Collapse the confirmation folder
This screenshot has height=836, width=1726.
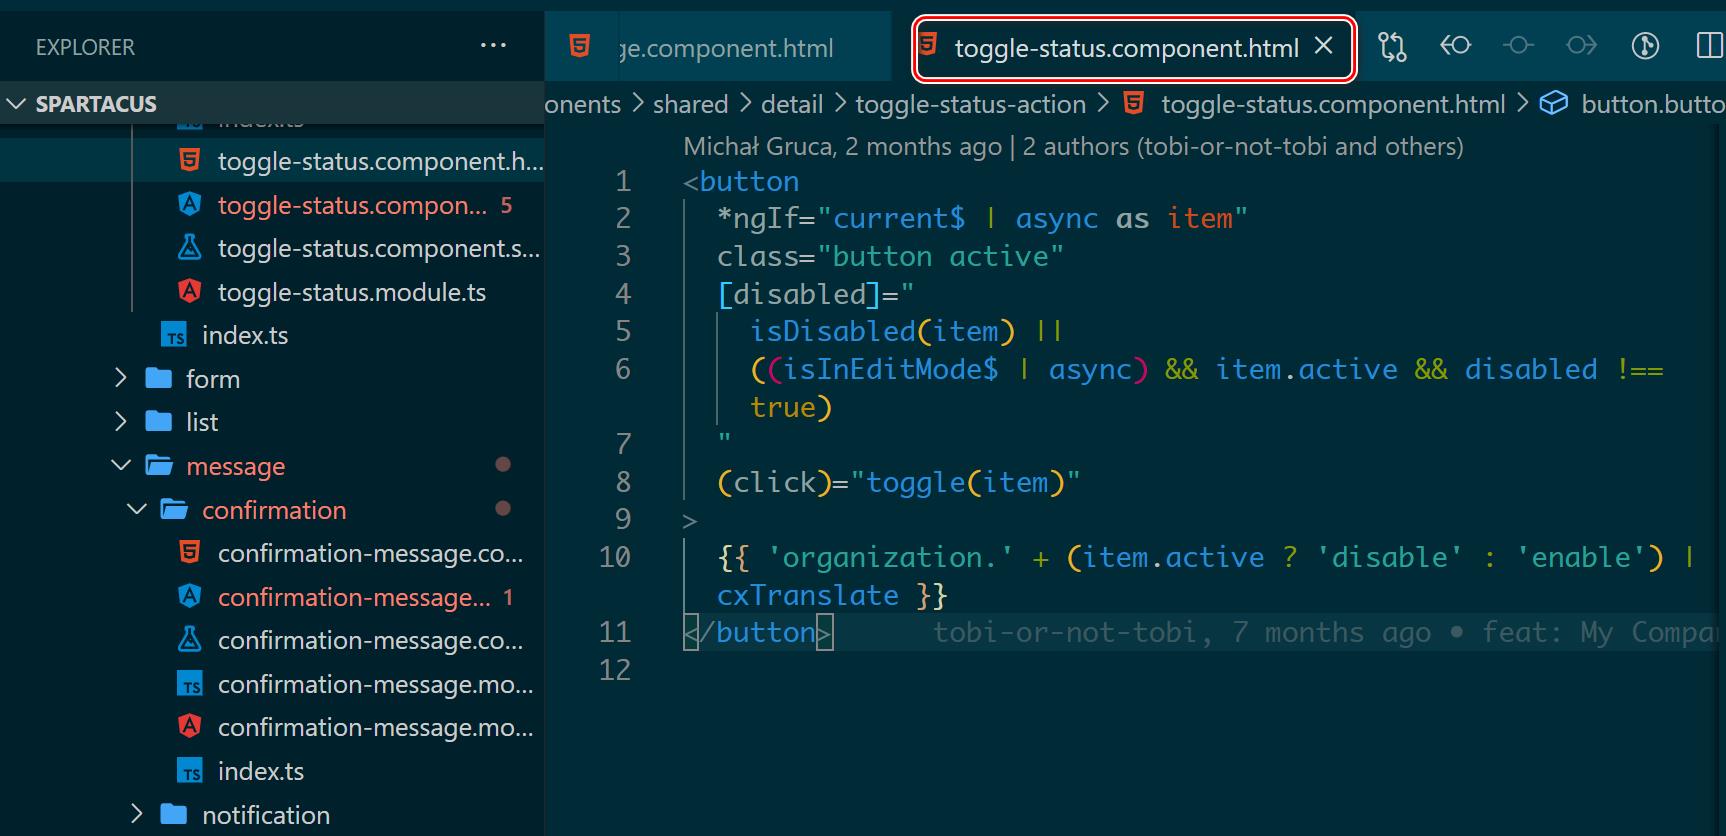pos(137,510)
